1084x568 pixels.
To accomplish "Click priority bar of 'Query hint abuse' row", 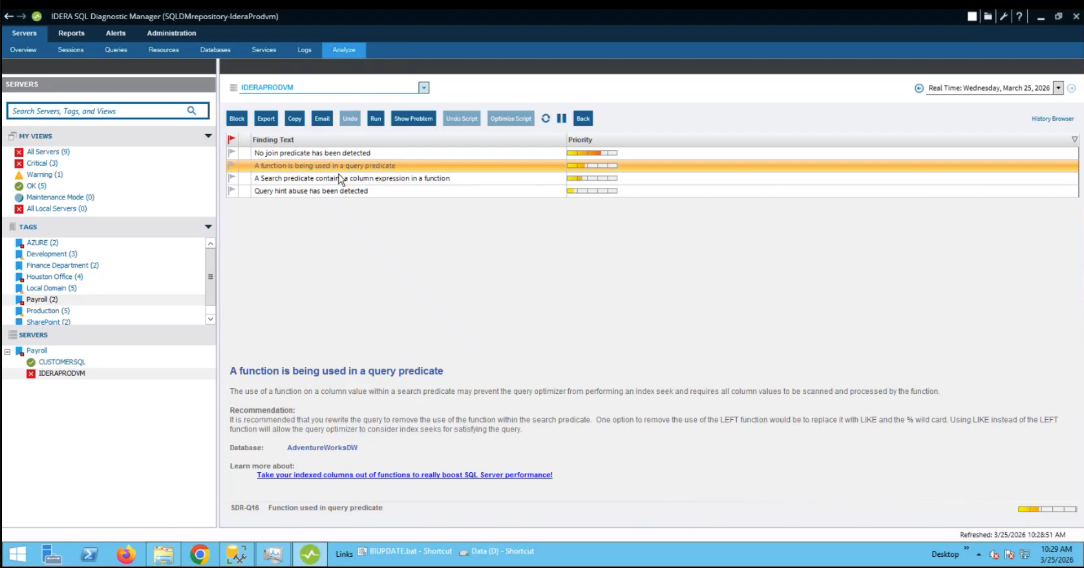I will click(592, 191).
